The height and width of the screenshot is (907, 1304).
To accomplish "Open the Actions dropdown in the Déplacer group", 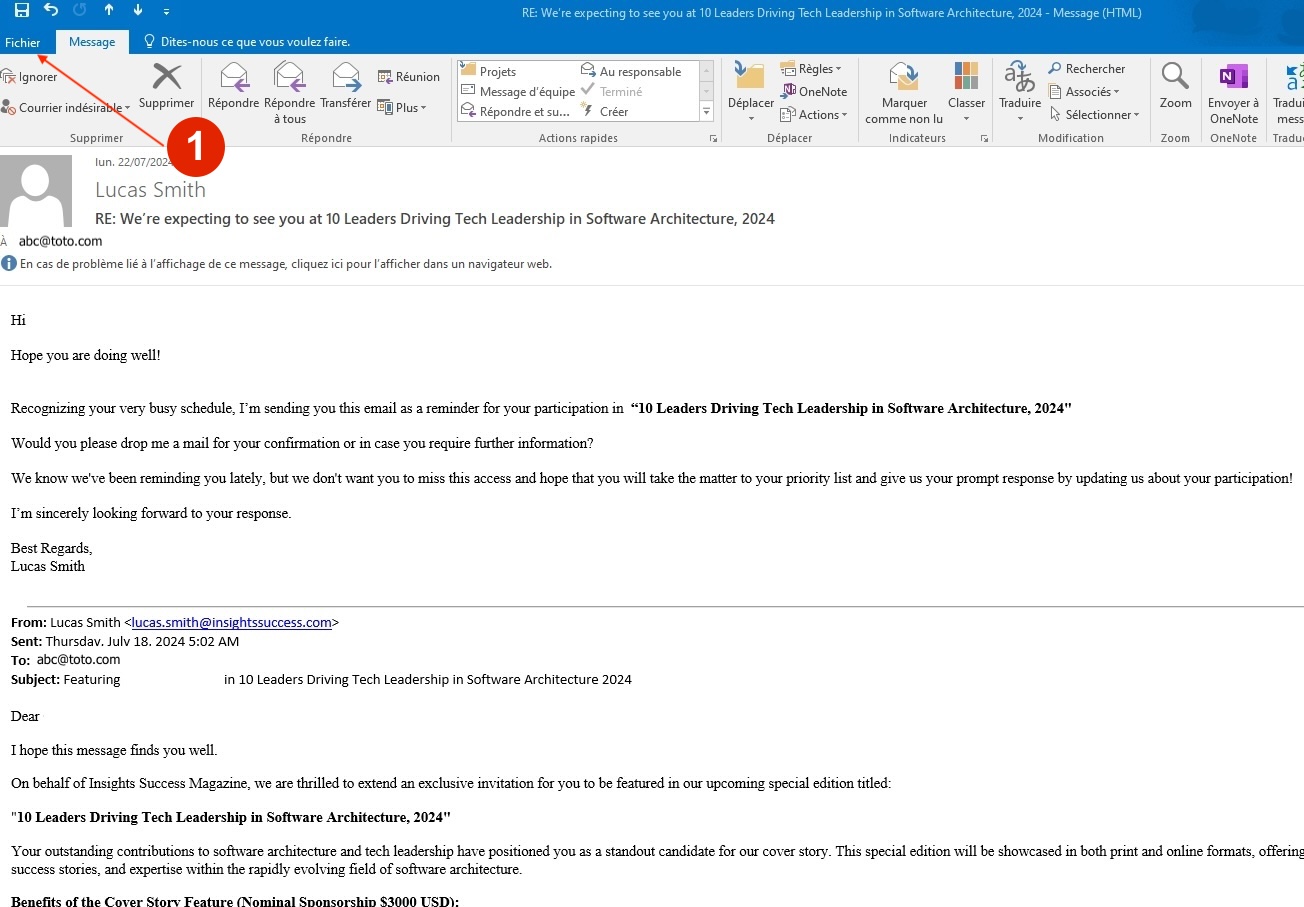I will [814, 114].
